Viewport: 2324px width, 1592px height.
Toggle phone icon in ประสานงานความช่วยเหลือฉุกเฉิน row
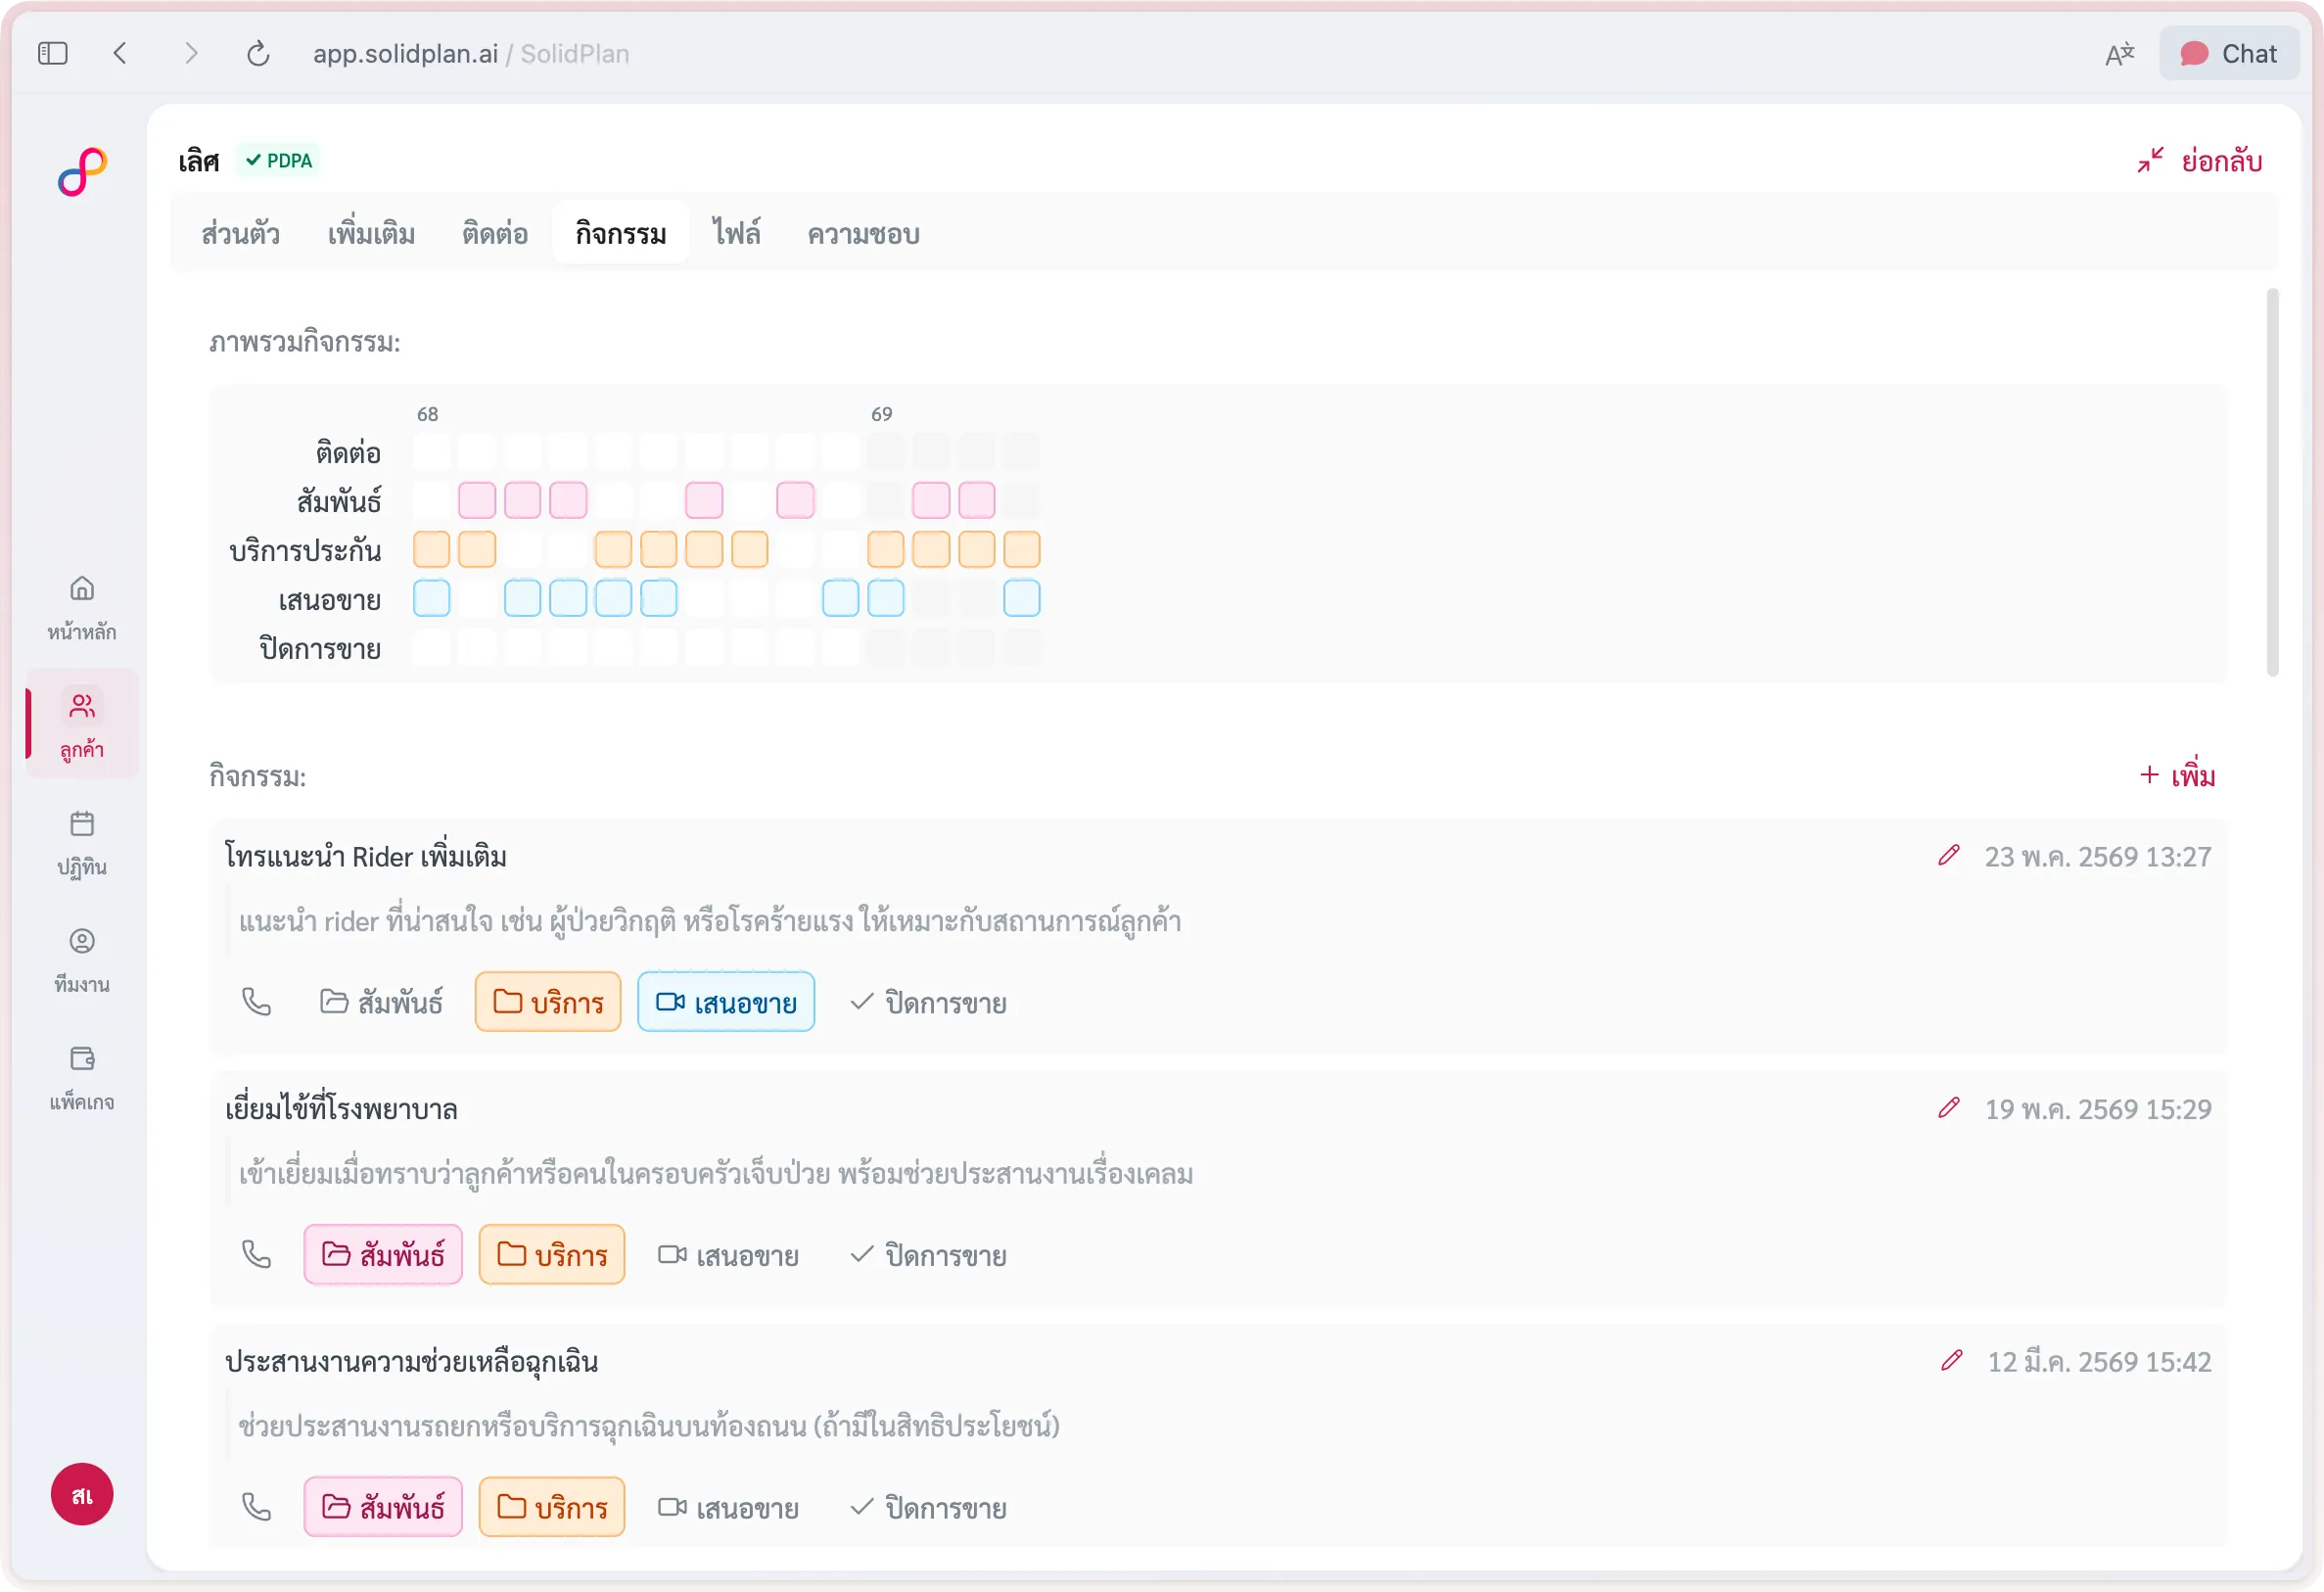(x=257, y=1506)
